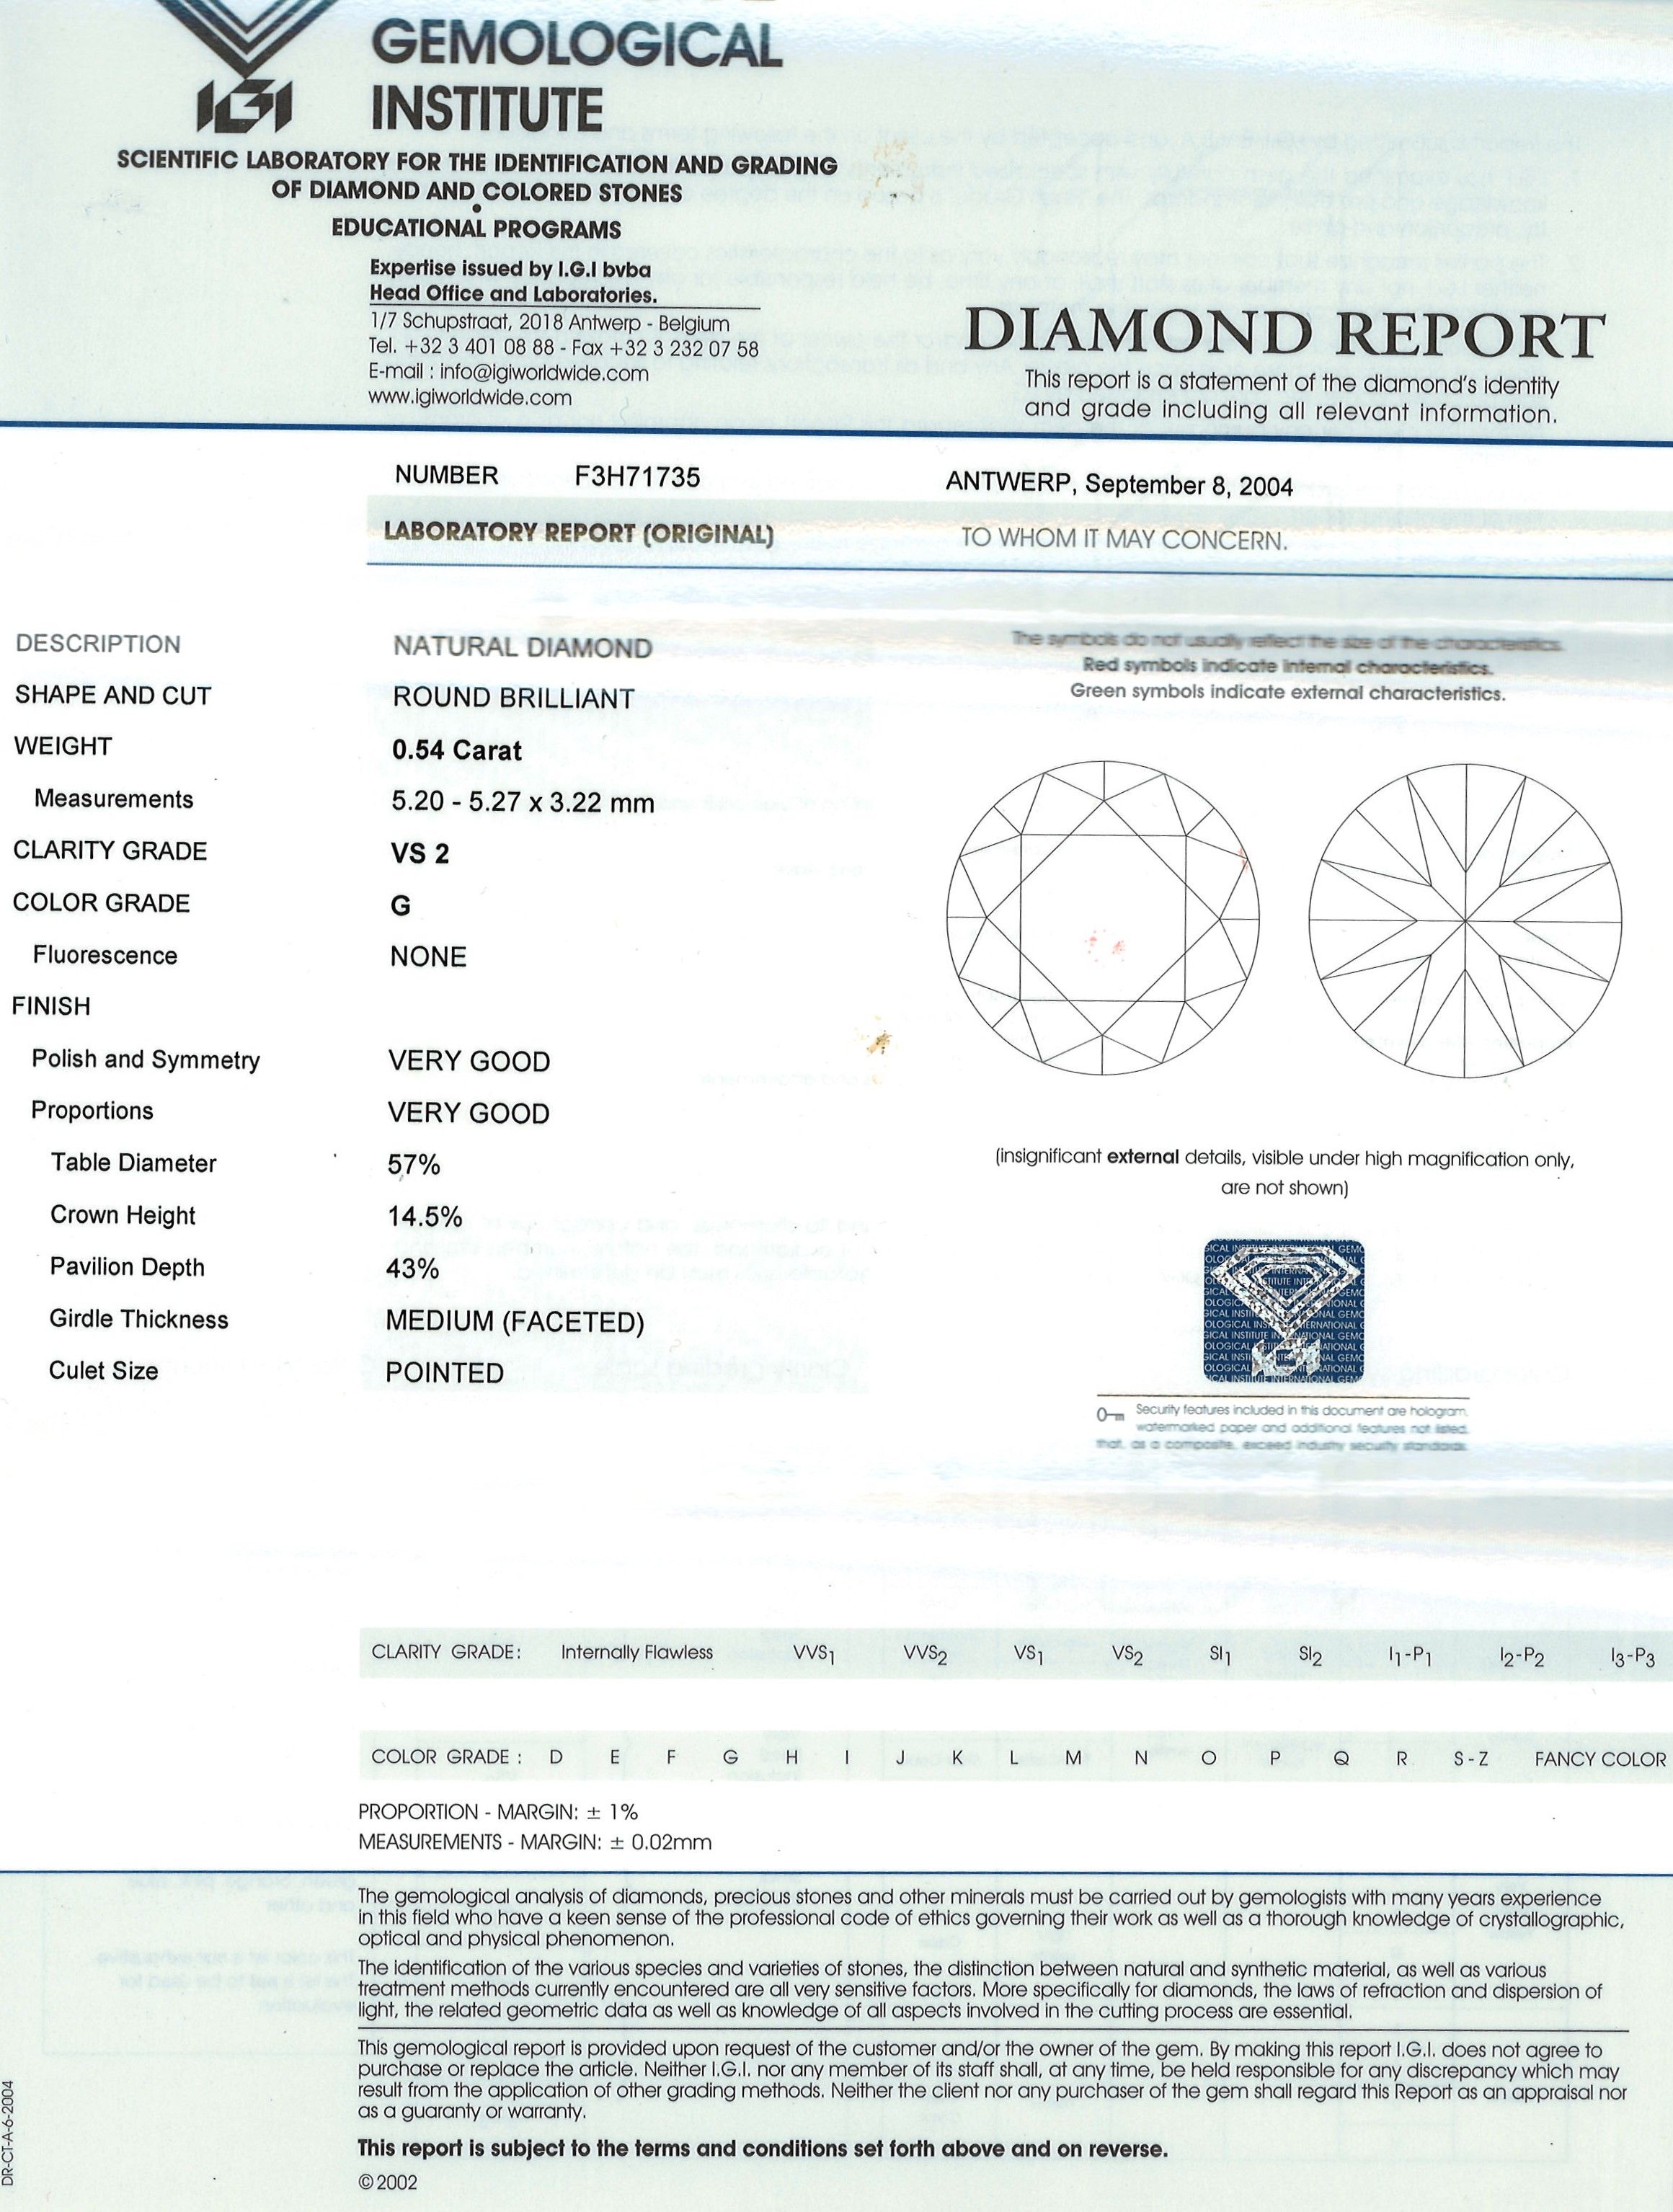
Task: Click the DIAMOND REPORT heading
Action: tap(1284, 335)
